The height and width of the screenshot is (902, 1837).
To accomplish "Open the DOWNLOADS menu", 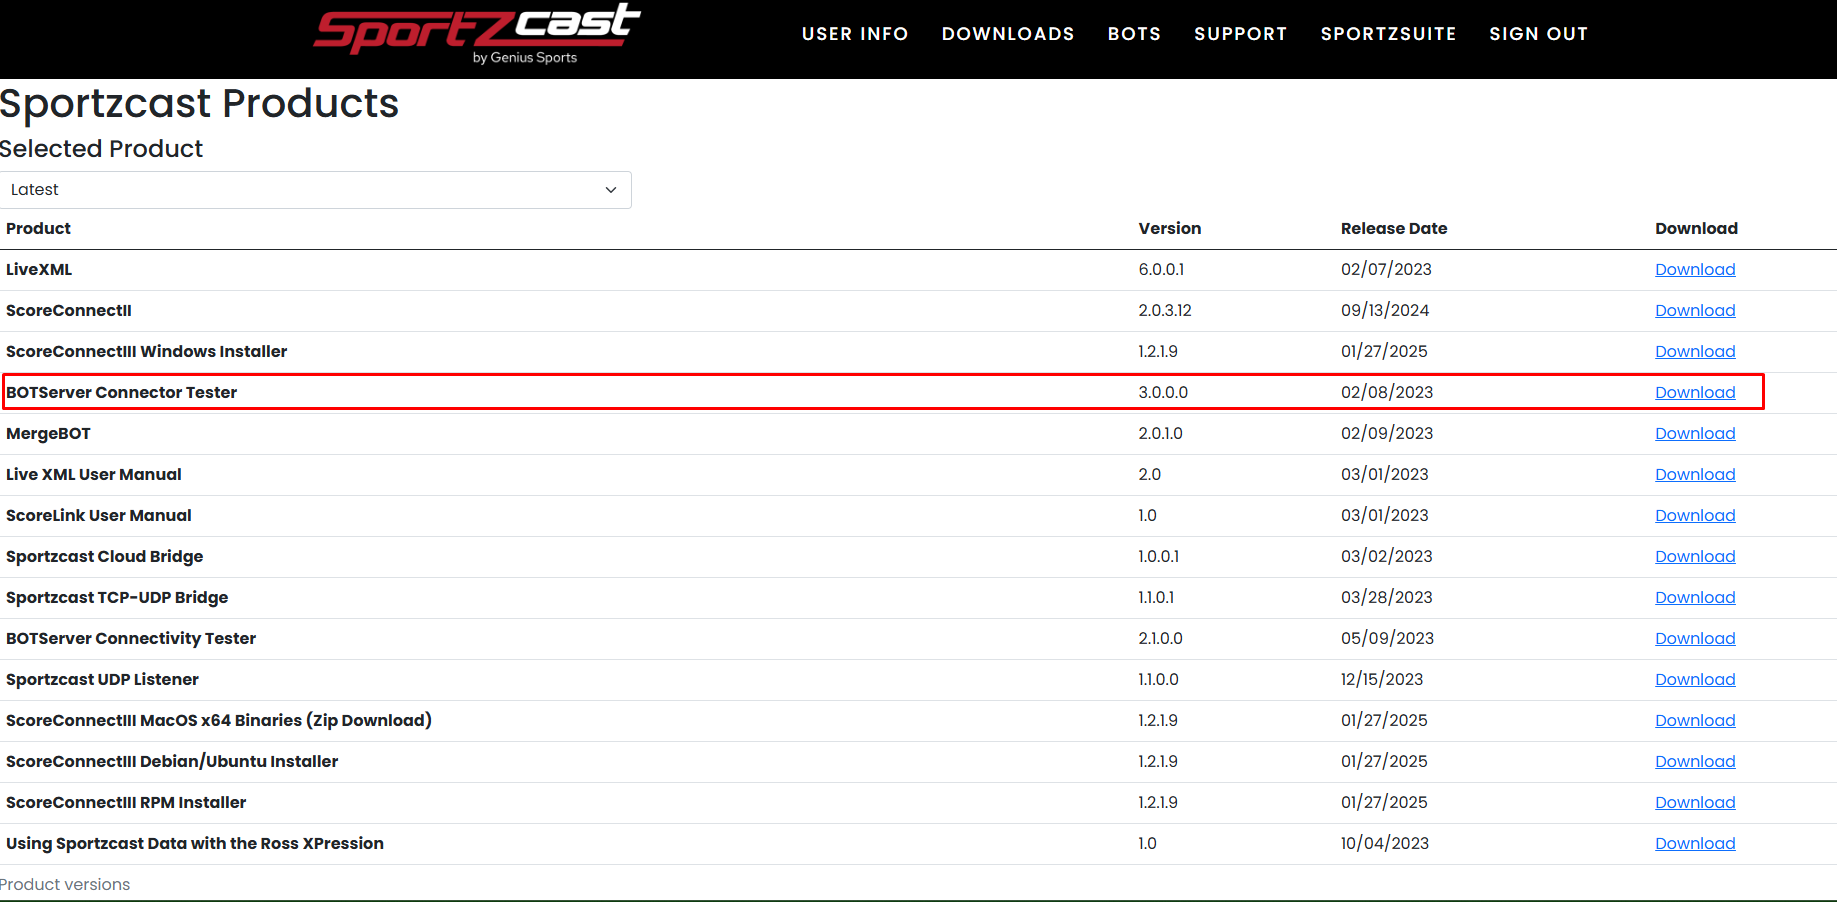I will [x=1008, y=34].
